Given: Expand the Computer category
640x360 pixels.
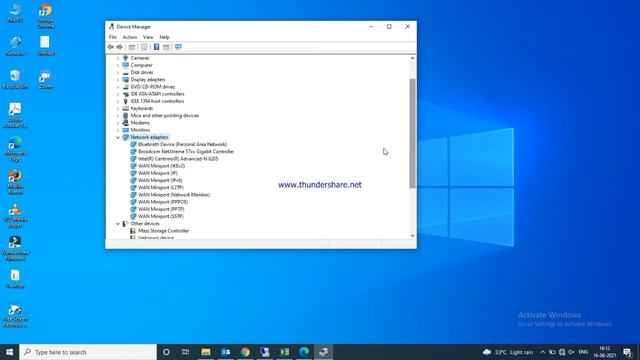Looking at the screenshot, I should pos(118,65).
